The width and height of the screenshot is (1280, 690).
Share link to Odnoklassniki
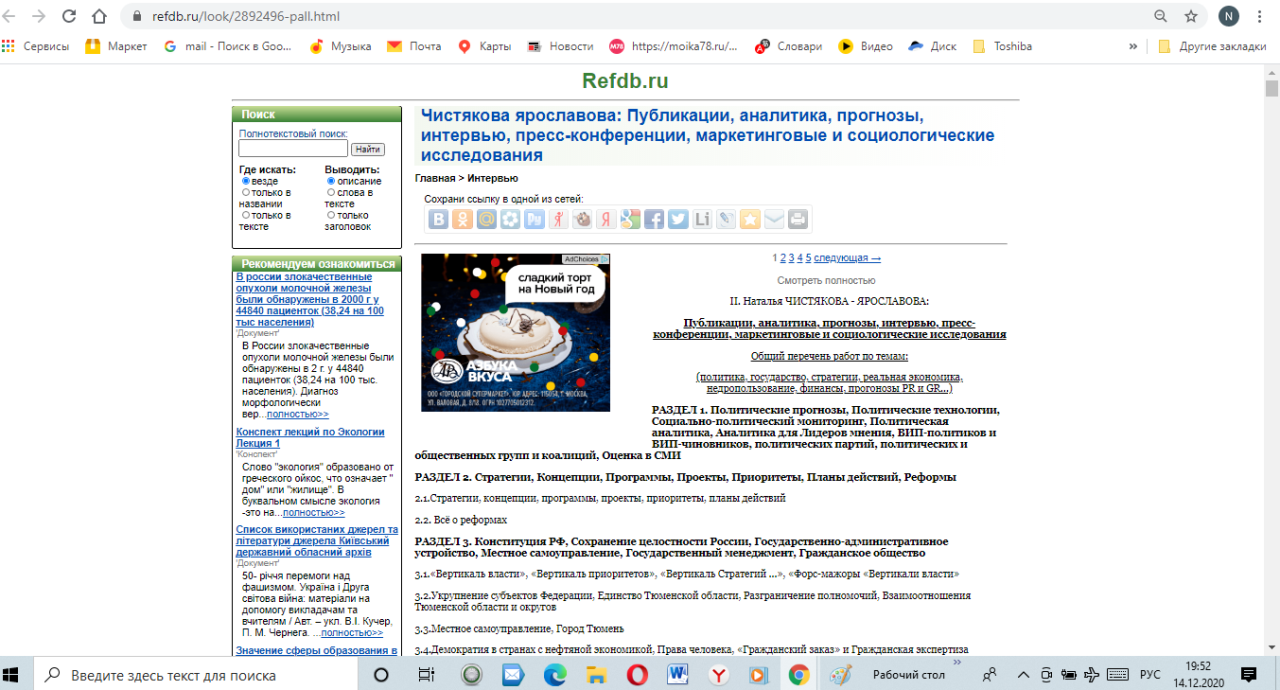[x=462, y=219]
